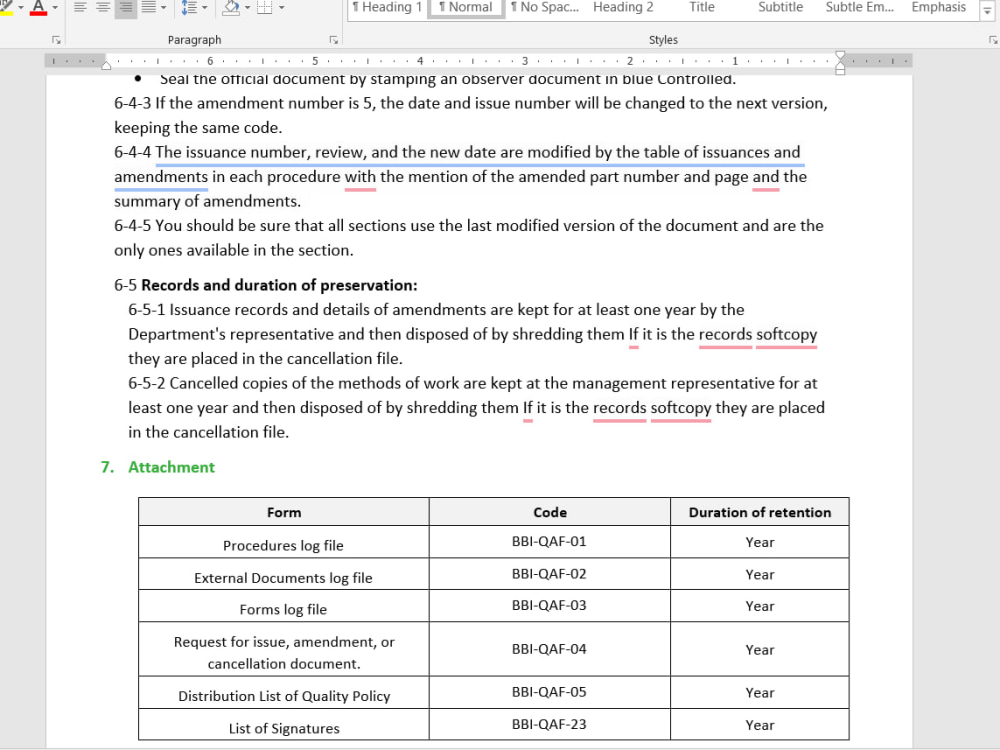Apply the Heading 1 style
This screenshot has height=750, width=1000.
pos(387,8)
